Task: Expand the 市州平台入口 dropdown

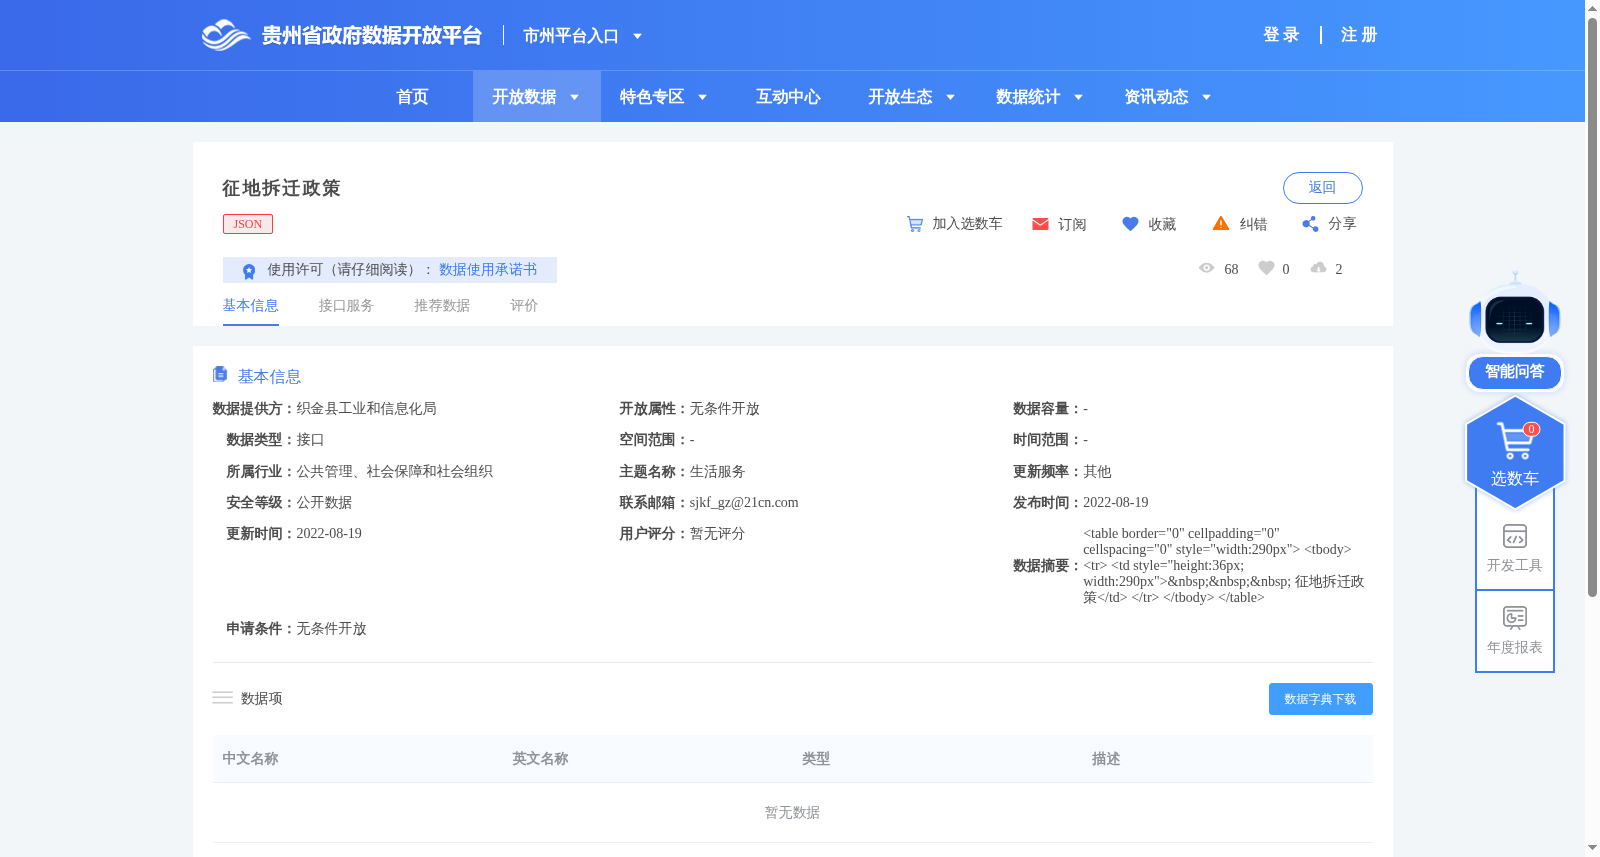Action: [x=637, y=36]
